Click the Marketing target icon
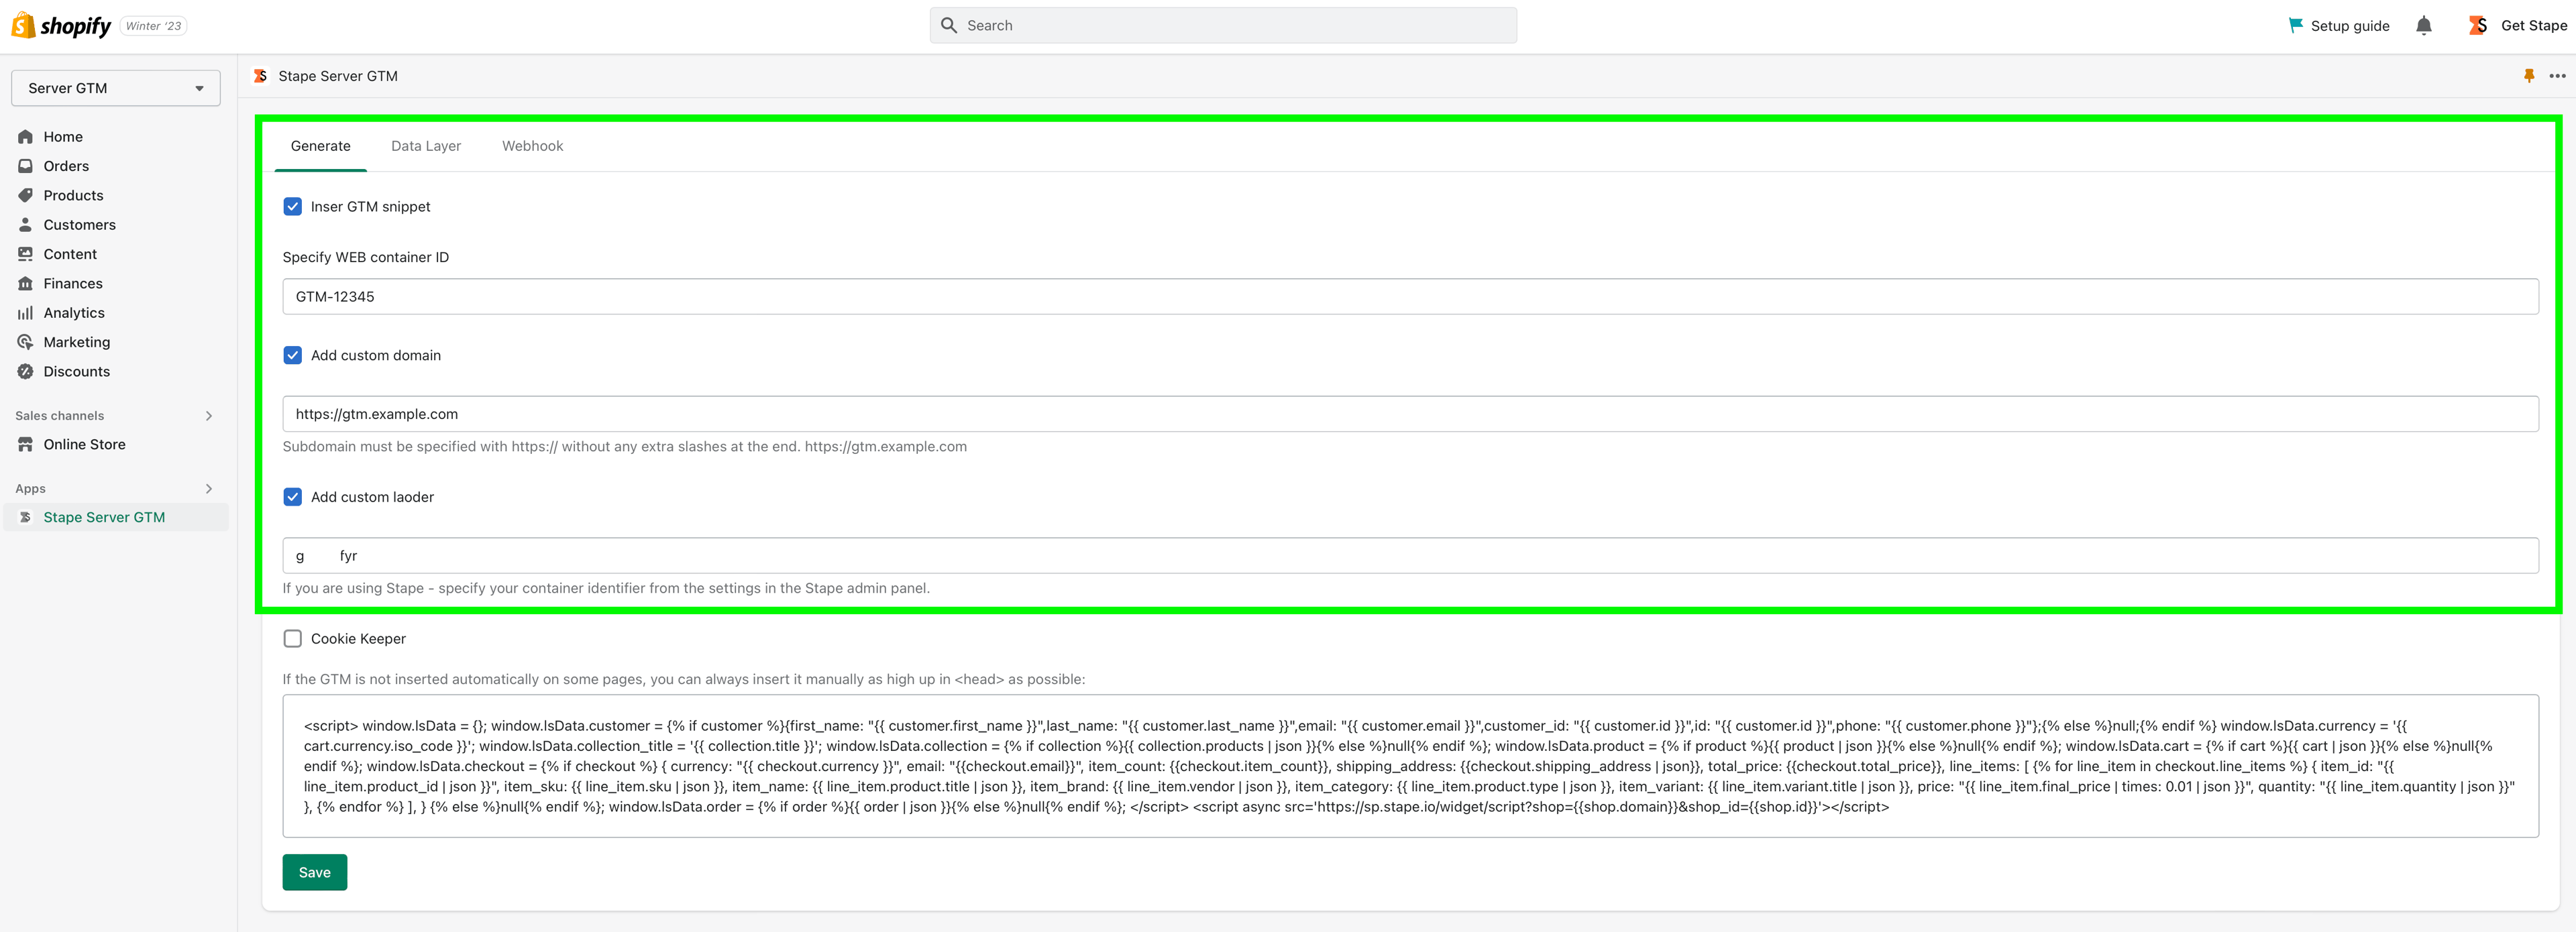Image resolution: width=2576 pixels, height=932 pixels. [x=26, y=342]
